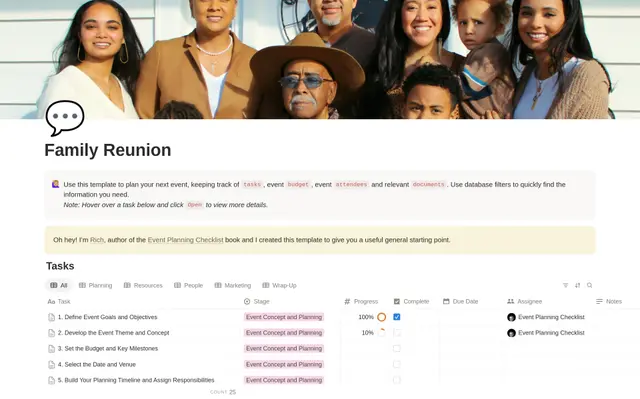Open the Event Planning Checklist book link
Image resolution: width=640 pixels, height=399 pixels.
185,240
